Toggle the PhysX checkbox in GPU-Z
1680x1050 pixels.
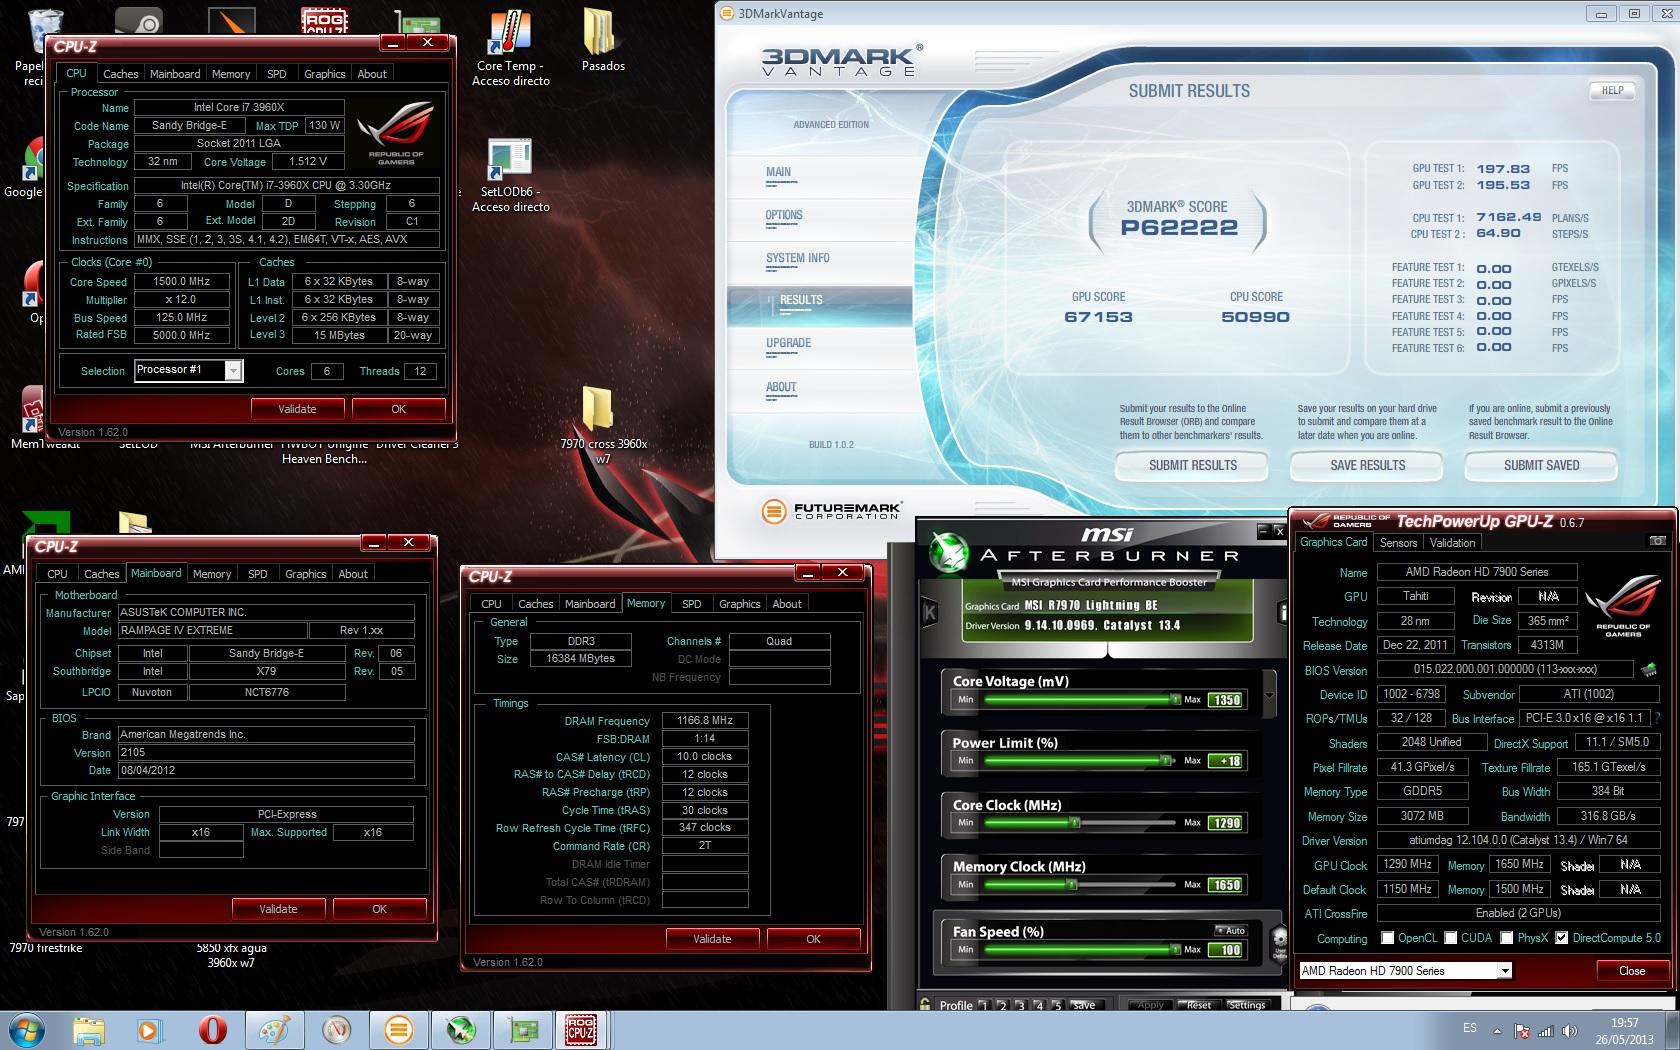click(1506, 938)
